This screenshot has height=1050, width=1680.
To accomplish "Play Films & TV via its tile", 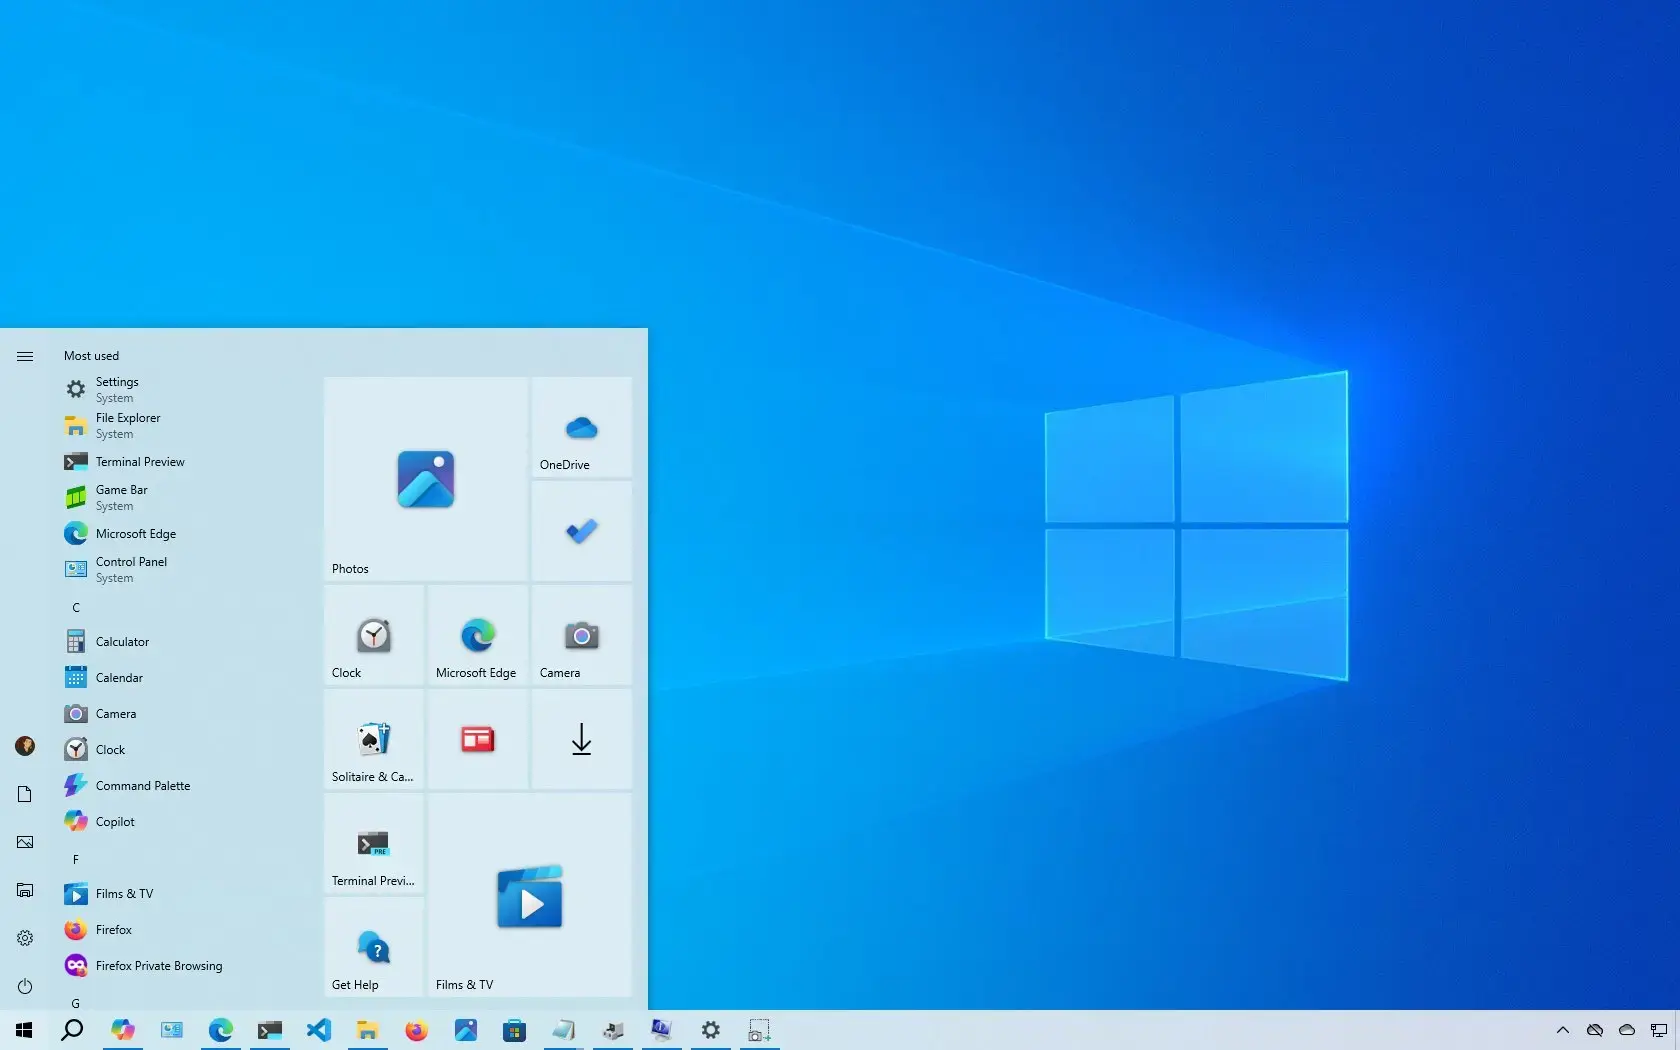I will (529, 897).
